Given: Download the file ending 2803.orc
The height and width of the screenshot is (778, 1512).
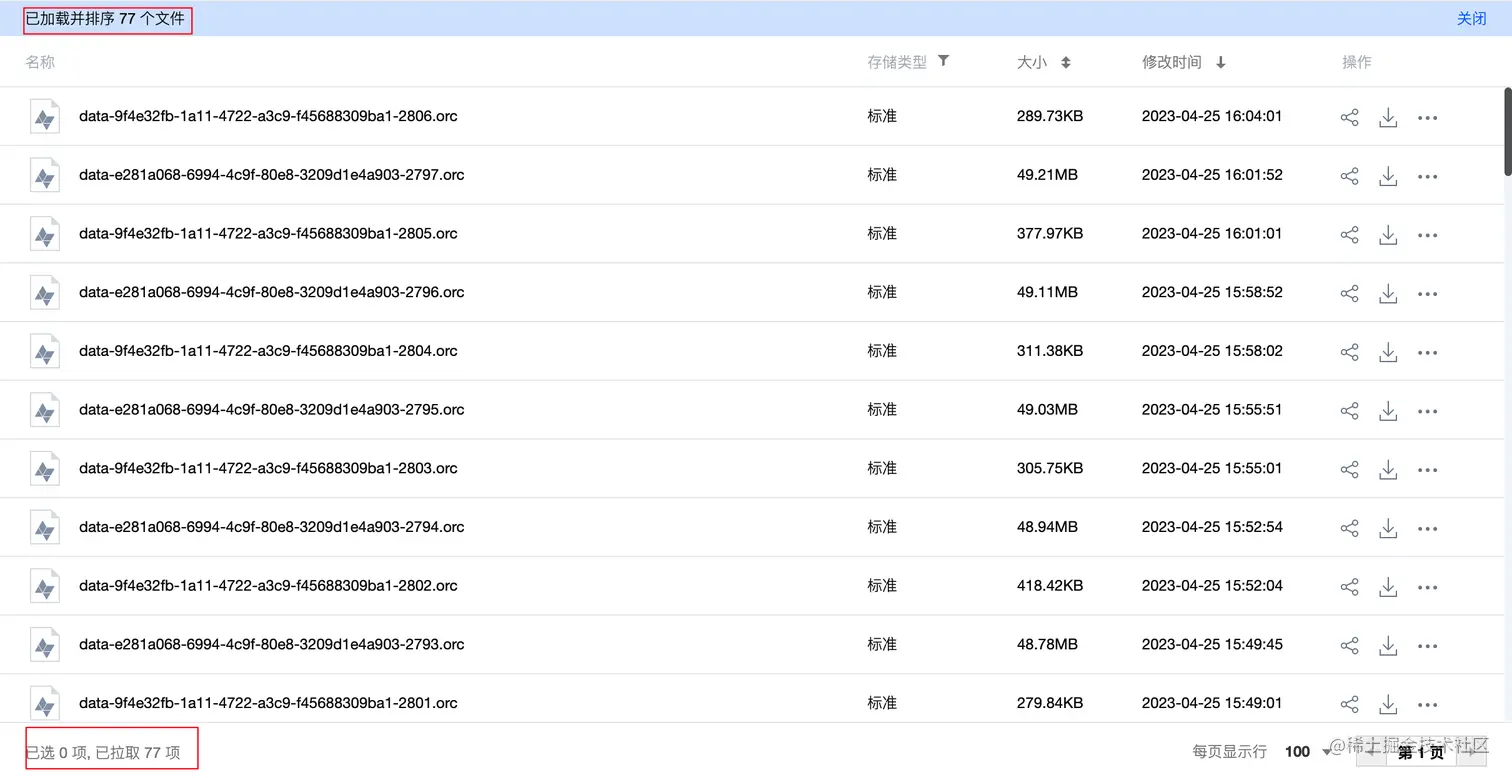Looking at the screenshot, I should (1388, 470).
